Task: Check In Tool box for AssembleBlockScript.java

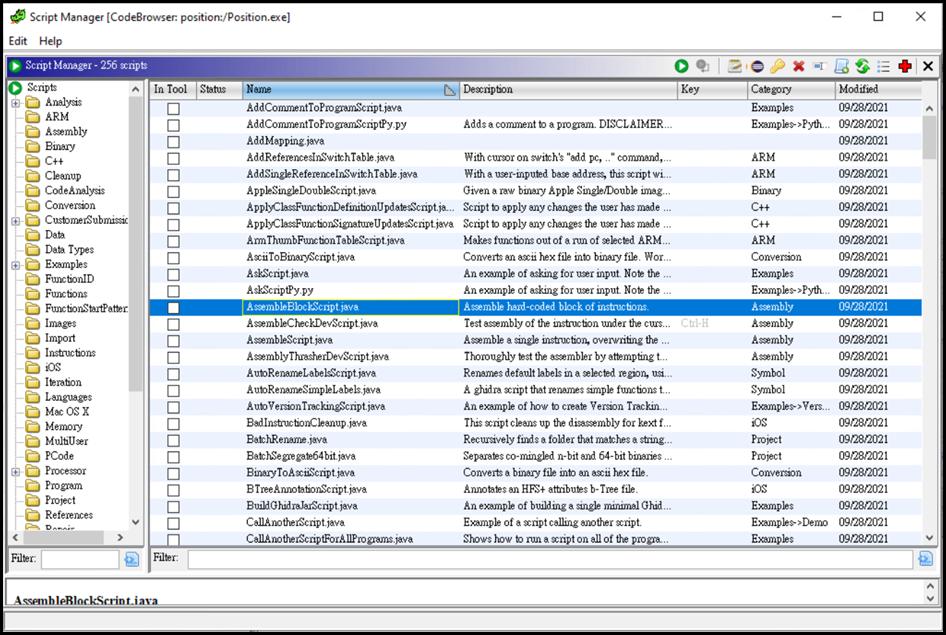Action: click(173, 308)
